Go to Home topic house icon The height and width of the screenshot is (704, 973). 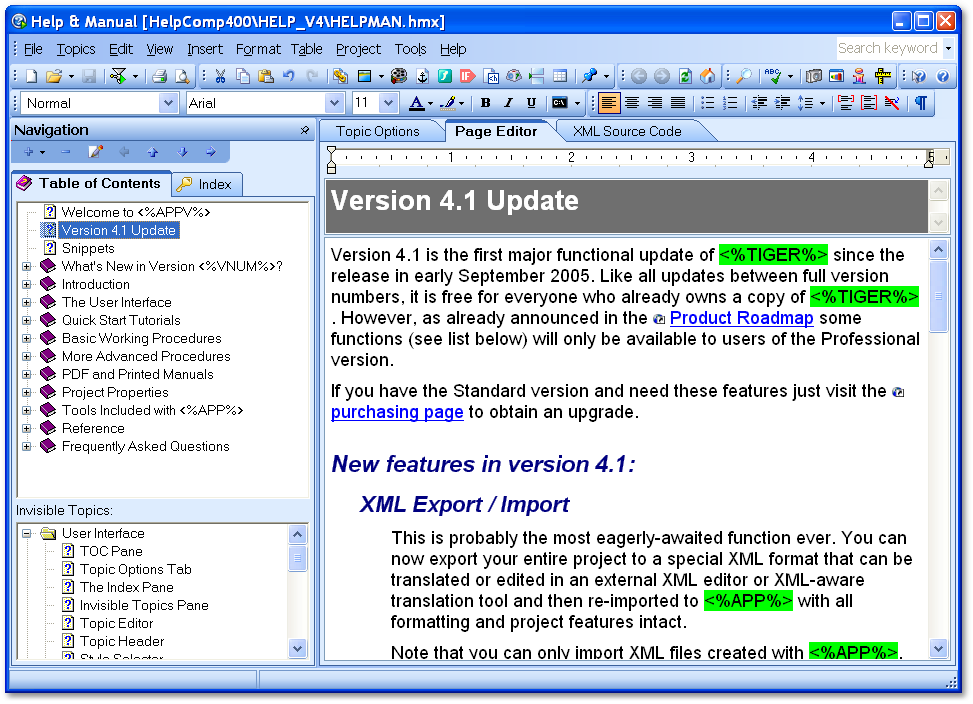(707, 76)
